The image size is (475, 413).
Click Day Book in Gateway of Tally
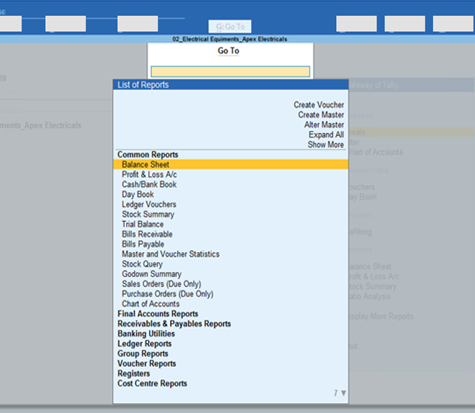(x=363, y=197)
